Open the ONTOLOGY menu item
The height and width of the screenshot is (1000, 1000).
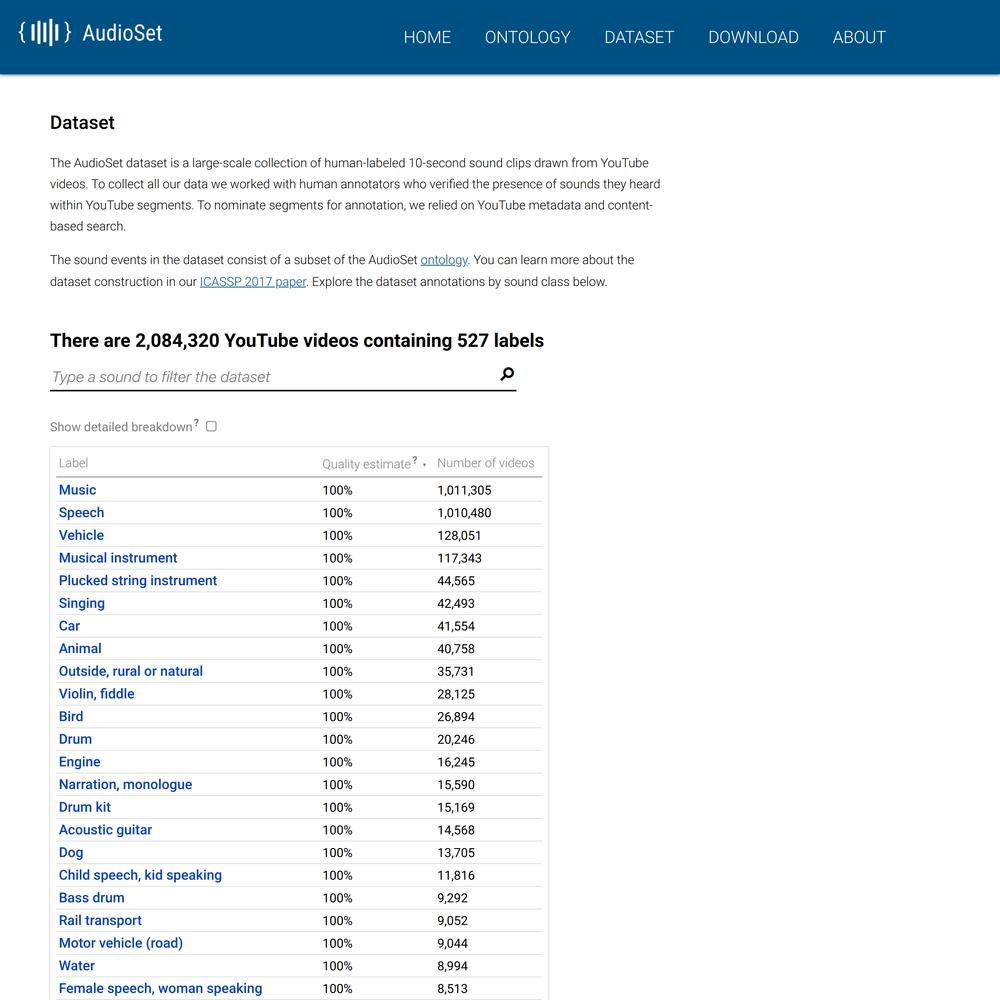click(x=527, y=37)
